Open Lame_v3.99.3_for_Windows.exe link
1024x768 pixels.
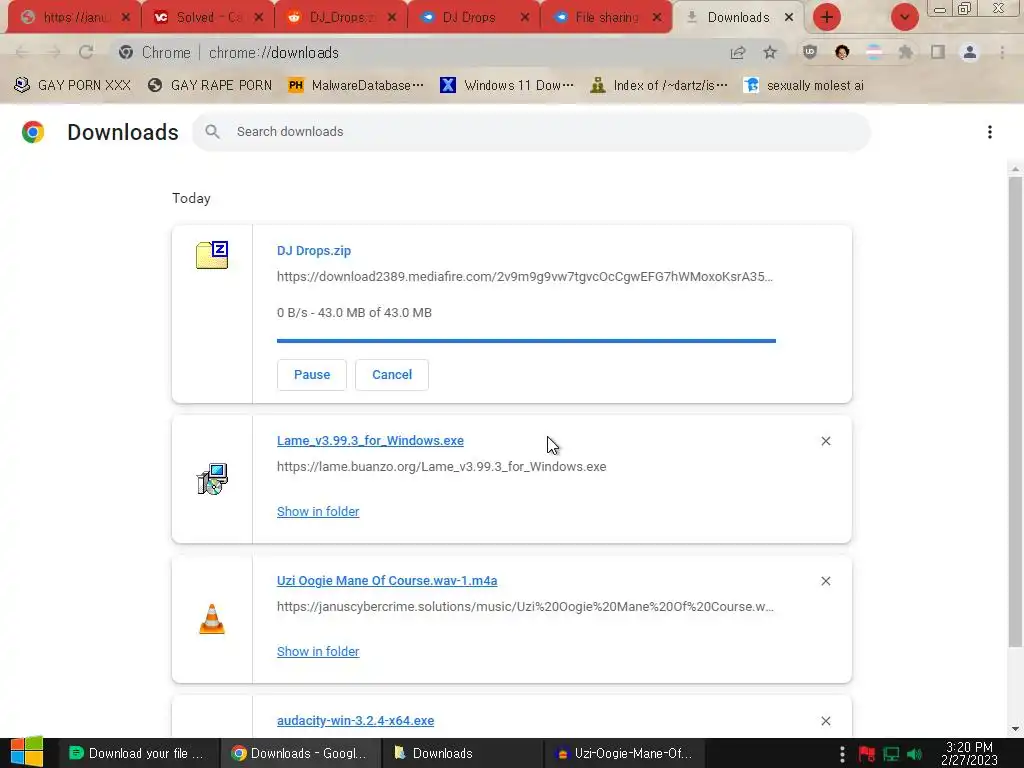pos(370,441)
